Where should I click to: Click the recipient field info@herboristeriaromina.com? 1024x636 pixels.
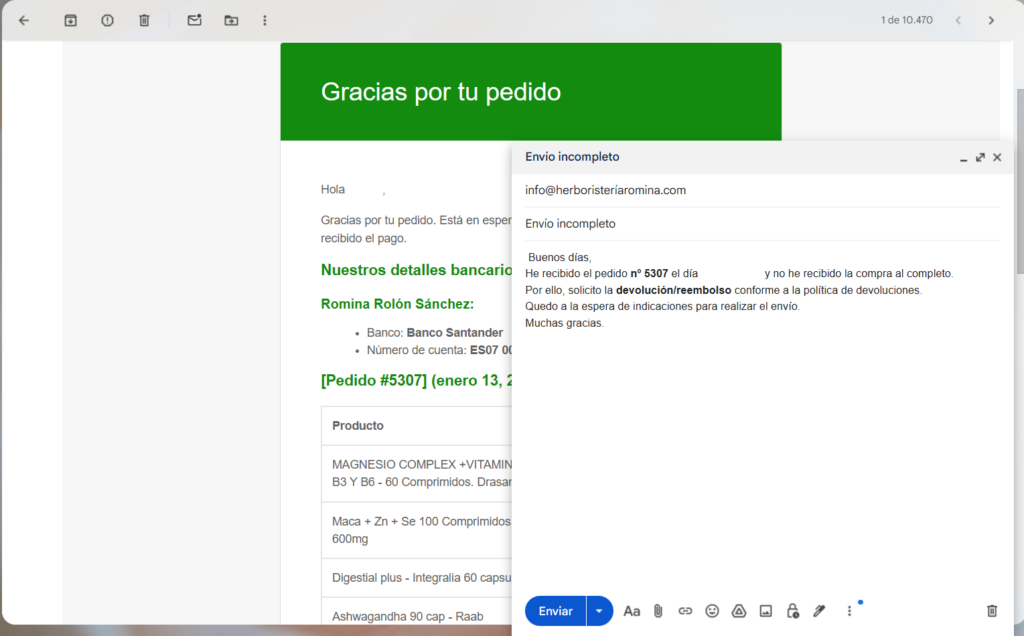tap(605, 190)
